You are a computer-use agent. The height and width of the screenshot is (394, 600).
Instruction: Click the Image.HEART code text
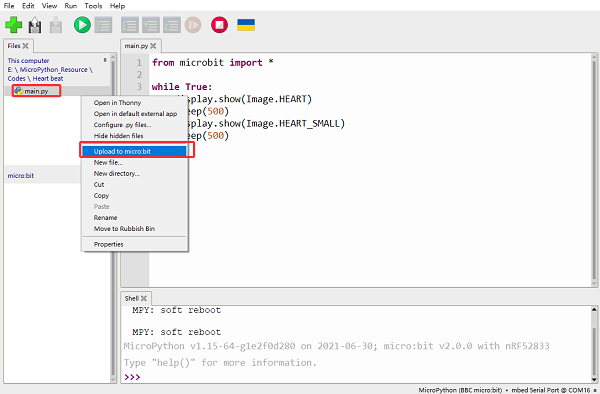(x=276, y=99)
